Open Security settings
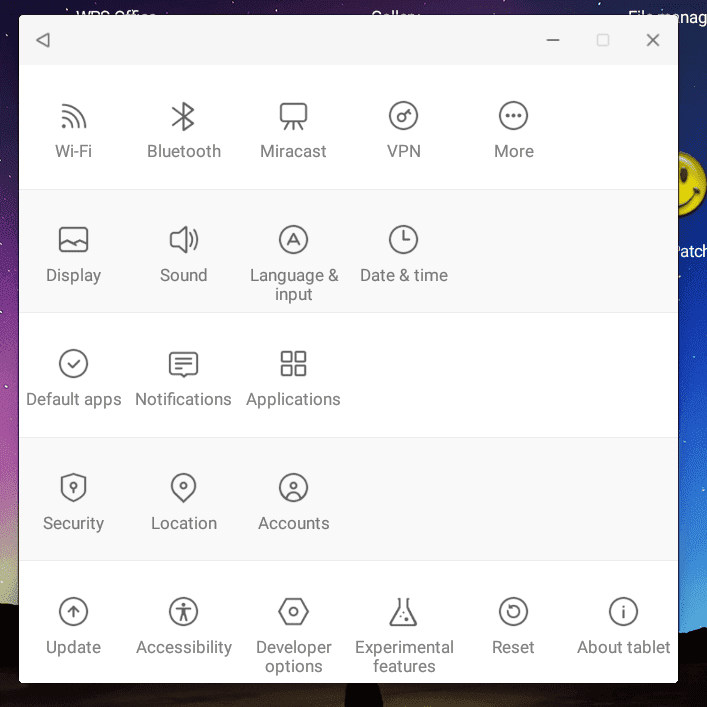 click(x=73, y=502)
